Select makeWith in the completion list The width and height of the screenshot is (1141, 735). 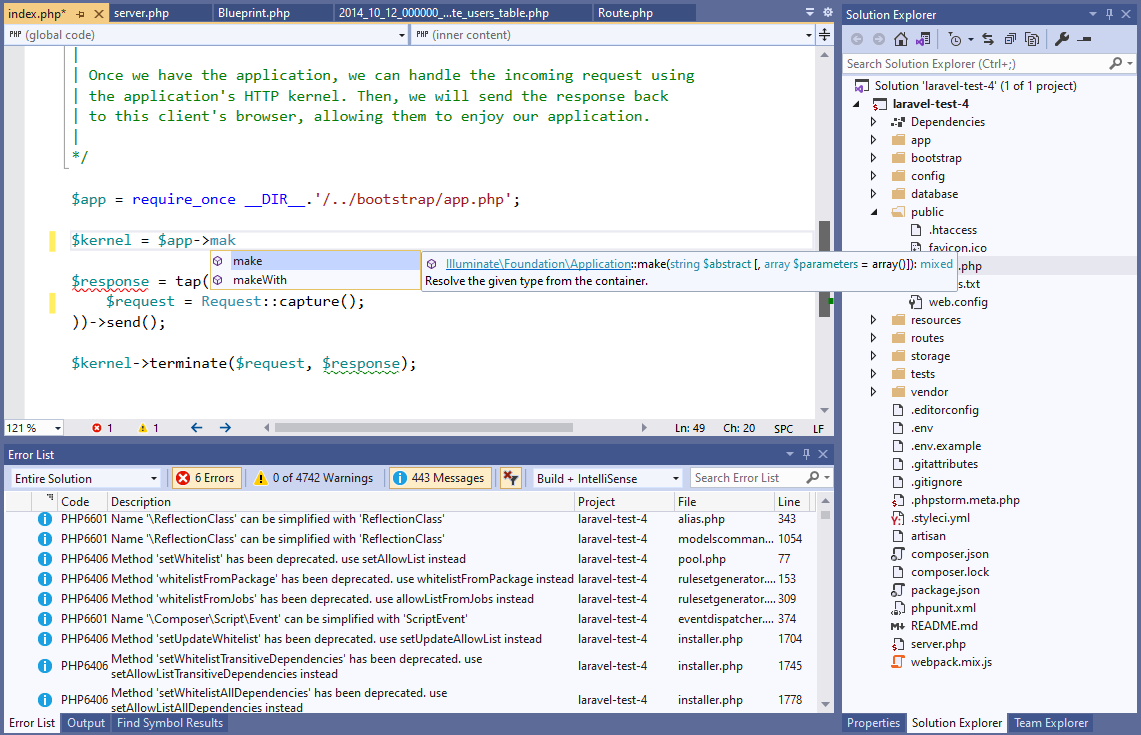[x=315, y=280]
